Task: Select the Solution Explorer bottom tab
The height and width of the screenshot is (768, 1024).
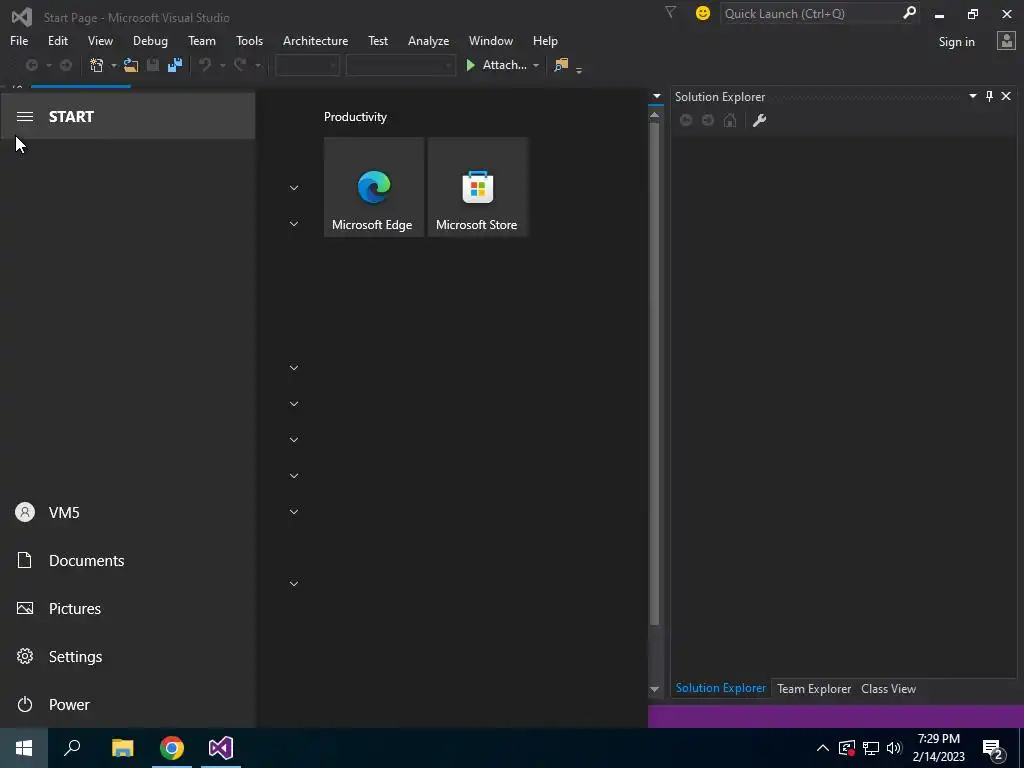Action: (721, 688)
